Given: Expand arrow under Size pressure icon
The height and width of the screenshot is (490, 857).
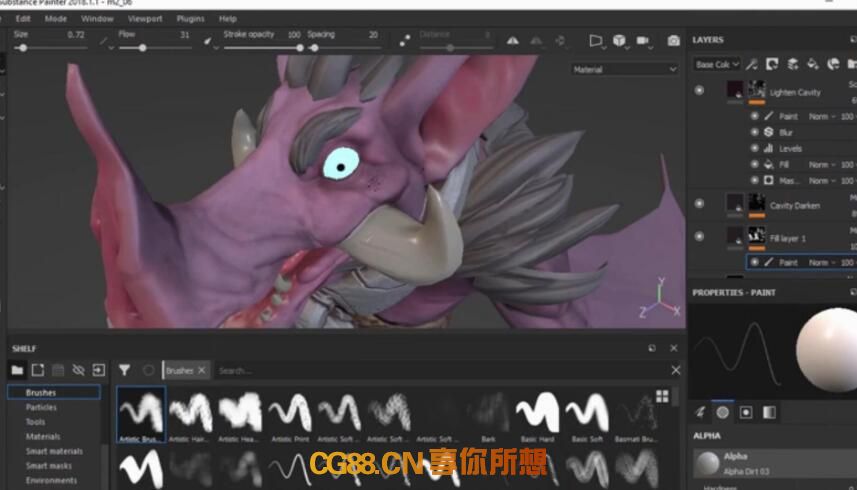Looking at the screenshot, I should 111,49.
